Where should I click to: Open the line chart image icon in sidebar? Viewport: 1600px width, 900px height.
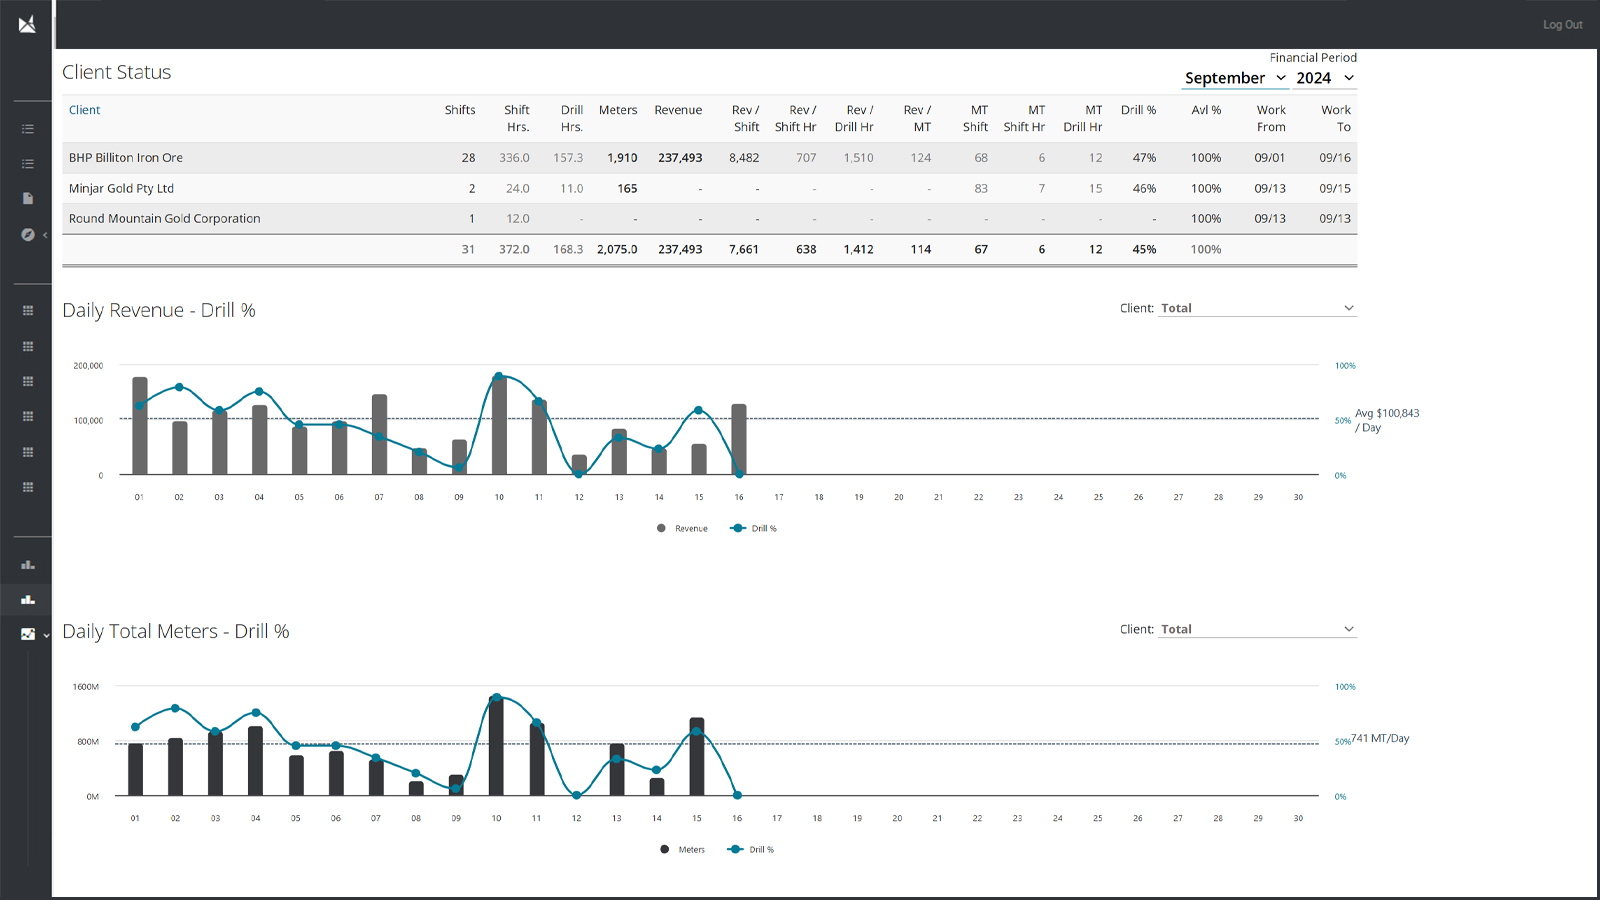tap(28, 634)
